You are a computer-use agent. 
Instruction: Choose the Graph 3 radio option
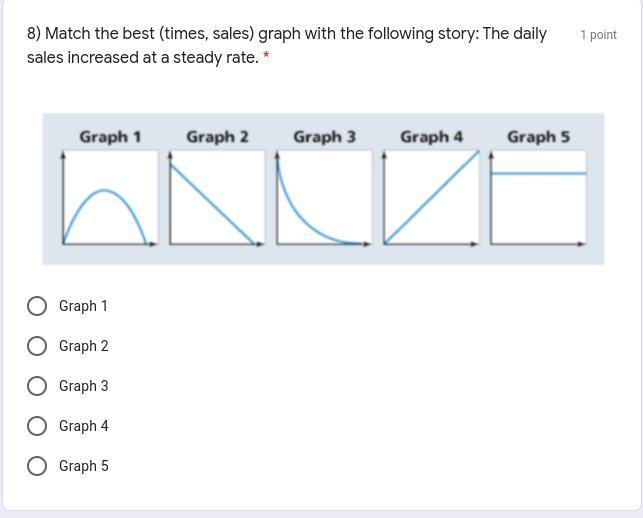point(37,386)
